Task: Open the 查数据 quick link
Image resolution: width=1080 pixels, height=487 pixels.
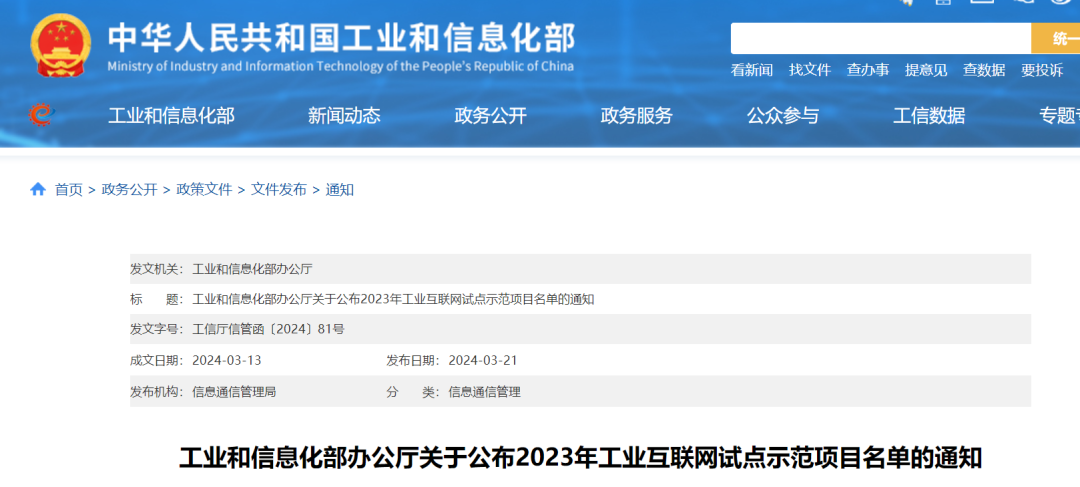Action: coord(984,70)
